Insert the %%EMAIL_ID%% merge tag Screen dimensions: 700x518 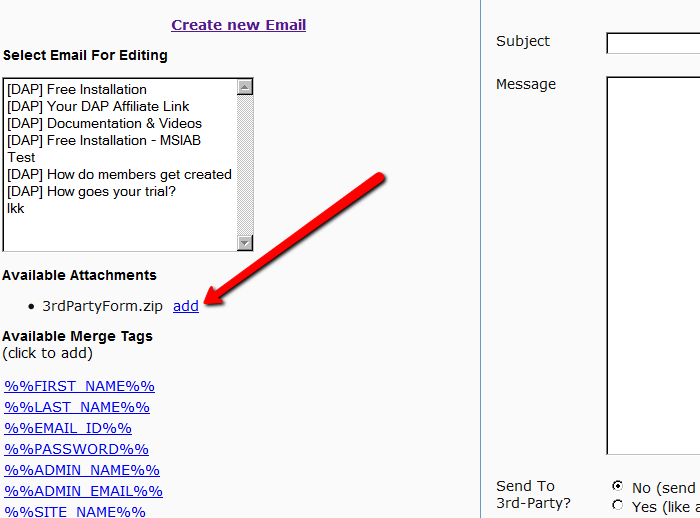coord(68,428)
